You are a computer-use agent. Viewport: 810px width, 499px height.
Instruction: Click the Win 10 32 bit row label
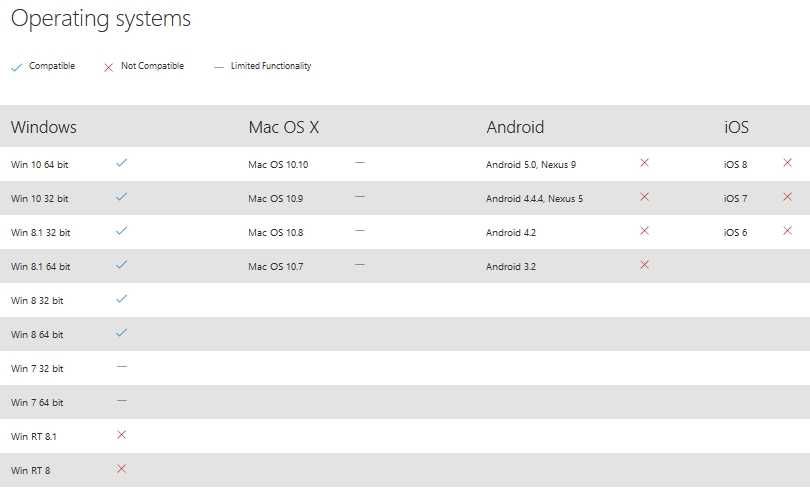[41, 198]
